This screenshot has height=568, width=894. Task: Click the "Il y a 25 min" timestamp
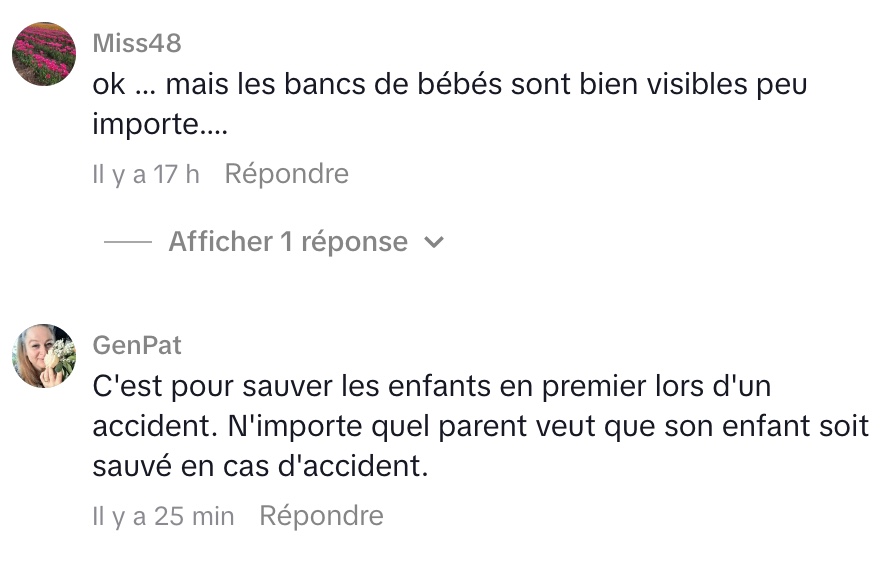[x=163, y=516]
